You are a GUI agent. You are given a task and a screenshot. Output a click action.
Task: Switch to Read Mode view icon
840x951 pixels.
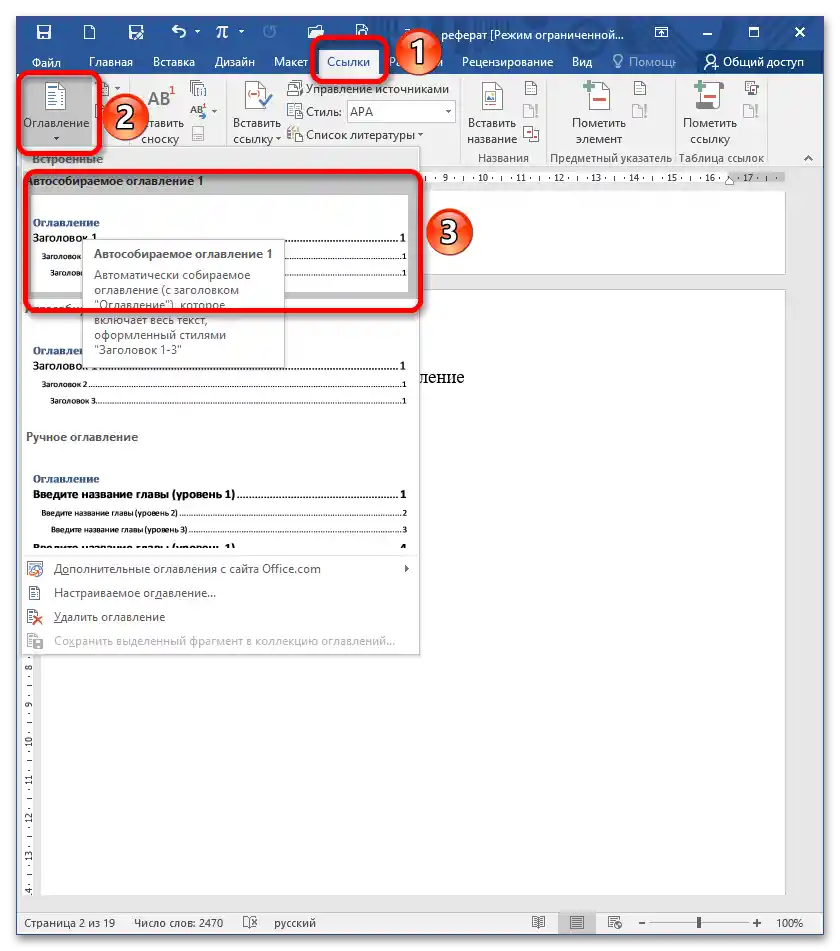[538, 922]
